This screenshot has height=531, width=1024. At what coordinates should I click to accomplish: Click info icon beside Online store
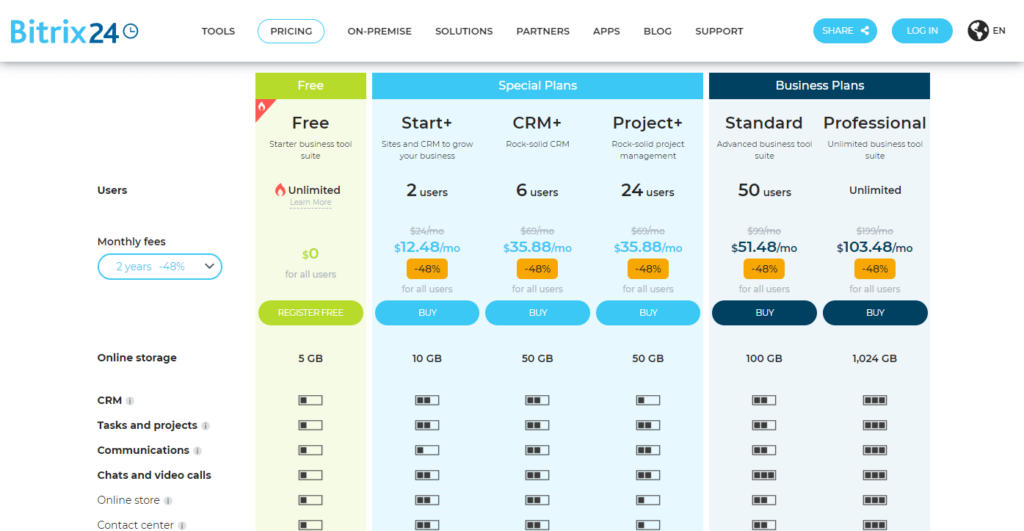(x=168, y=501)
